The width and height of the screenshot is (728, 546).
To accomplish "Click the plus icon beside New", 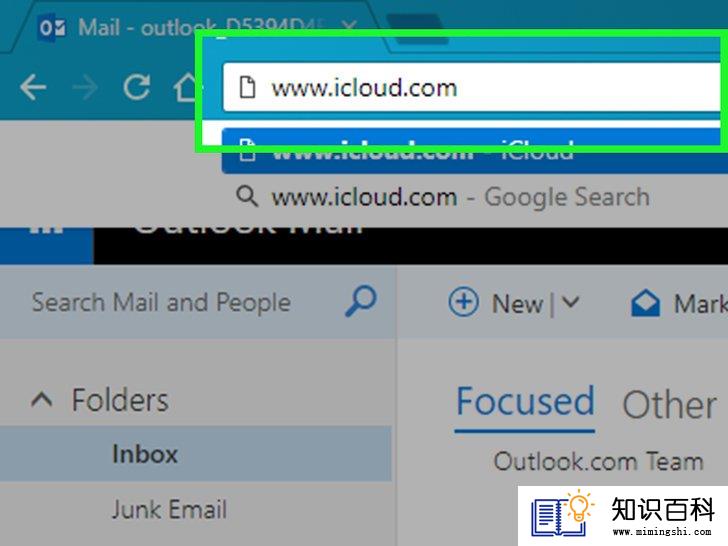I will click(x=463, y=302).
